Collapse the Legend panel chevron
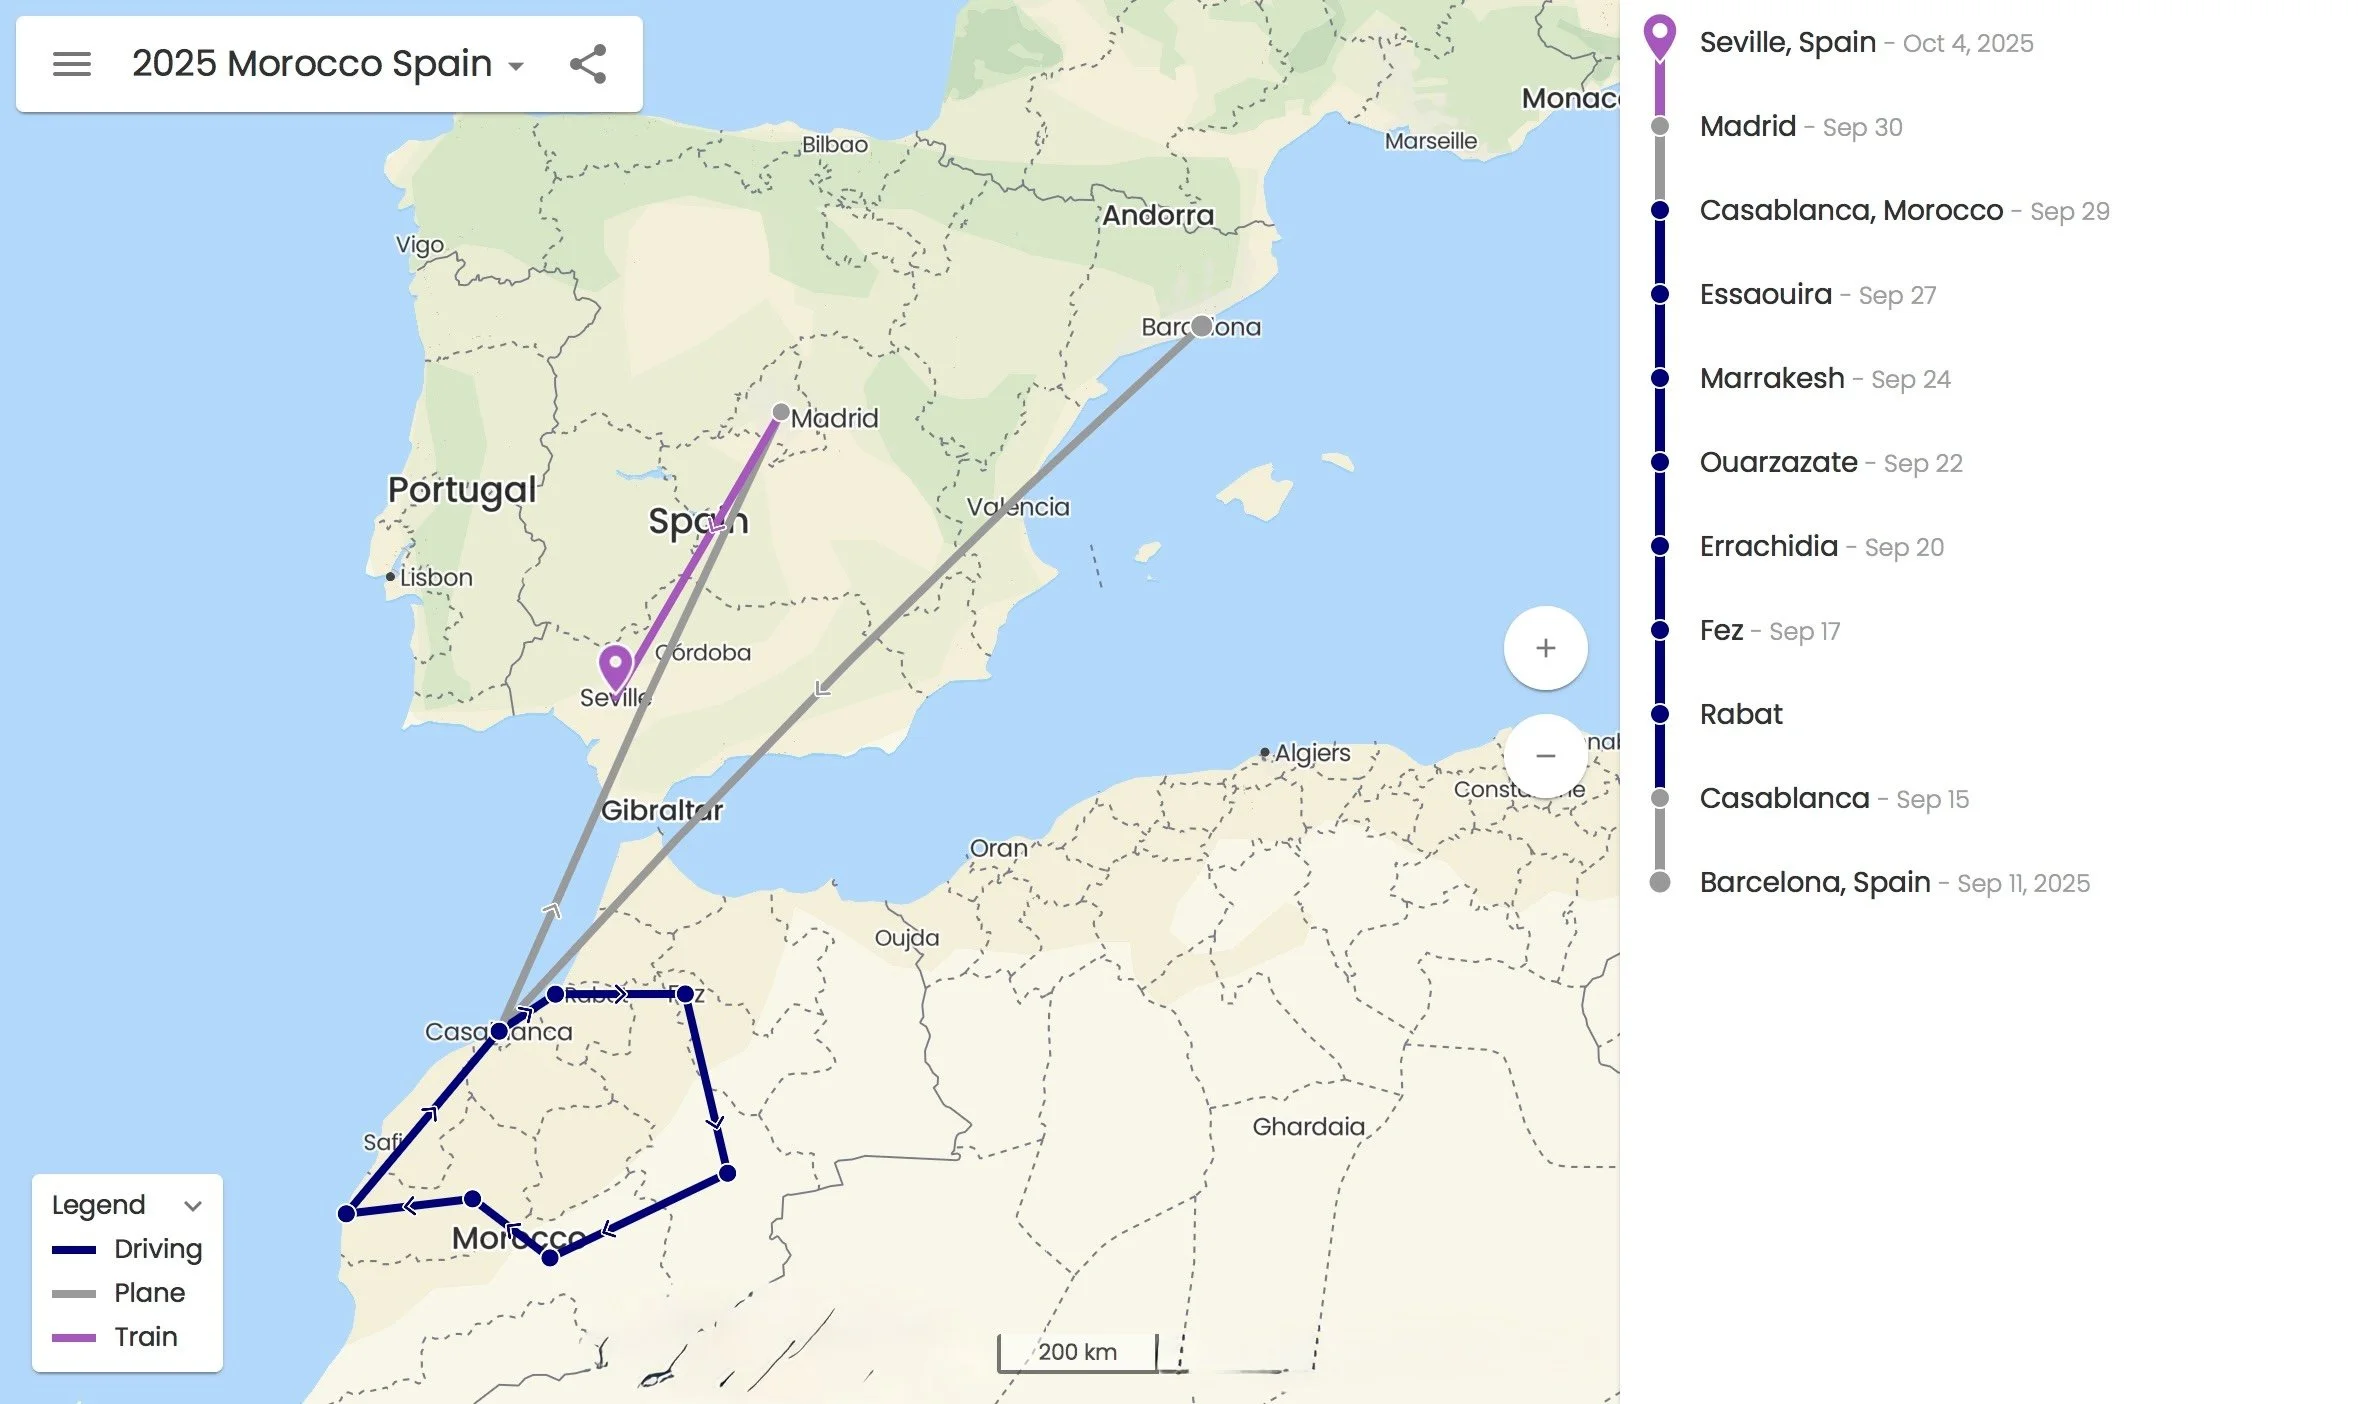This screenshot has width=2360, height=1404. point(193,1205)
